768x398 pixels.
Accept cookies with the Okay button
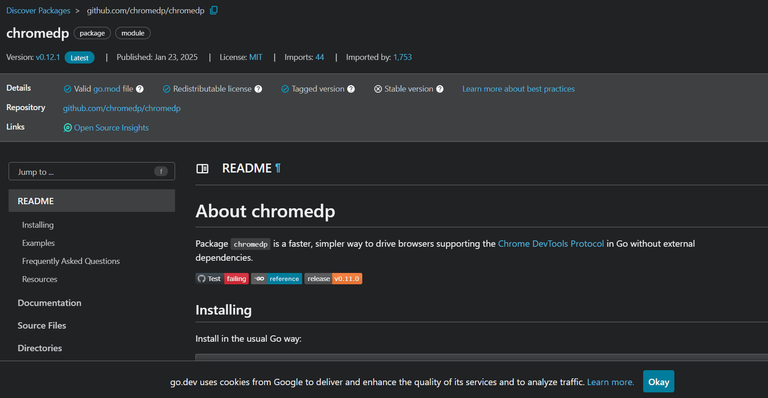658,381
